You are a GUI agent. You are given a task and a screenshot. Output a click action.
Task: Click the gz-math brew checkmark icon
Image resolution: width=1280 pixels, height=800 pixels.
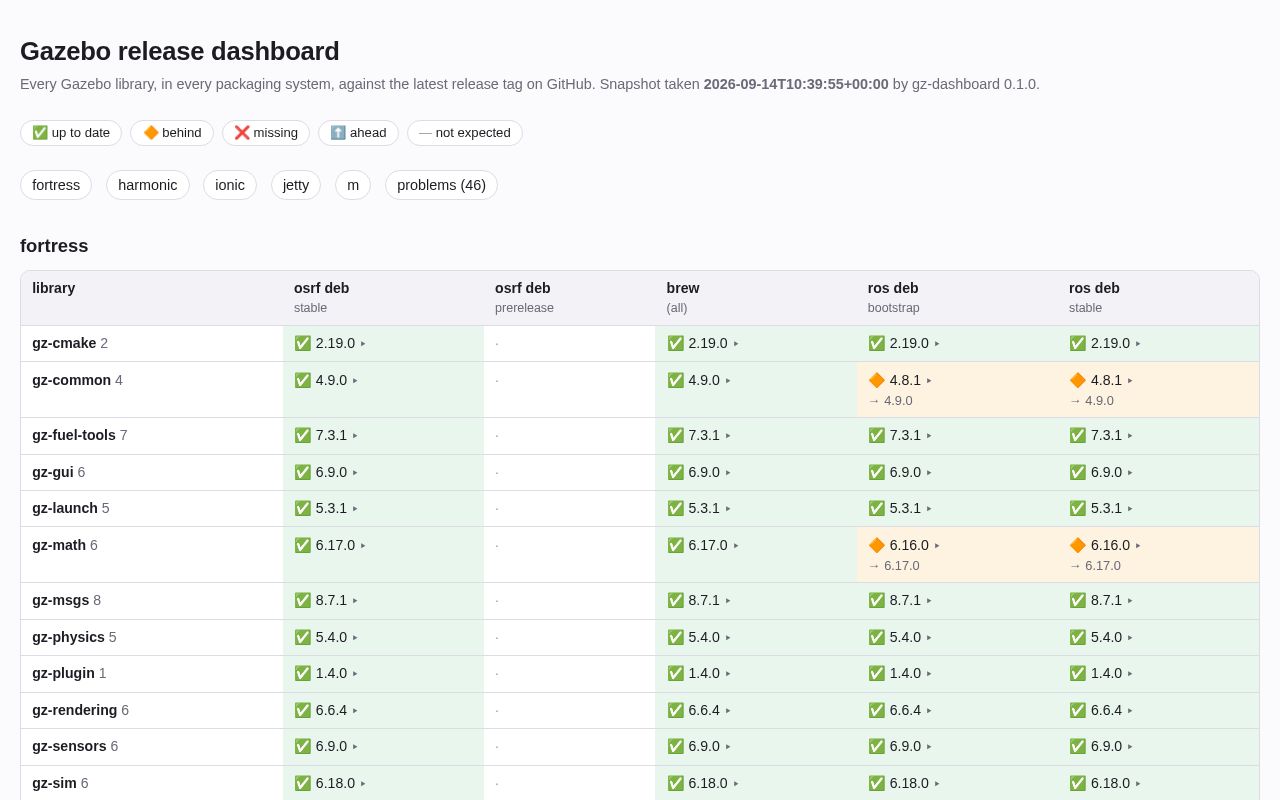coord(675,545)
